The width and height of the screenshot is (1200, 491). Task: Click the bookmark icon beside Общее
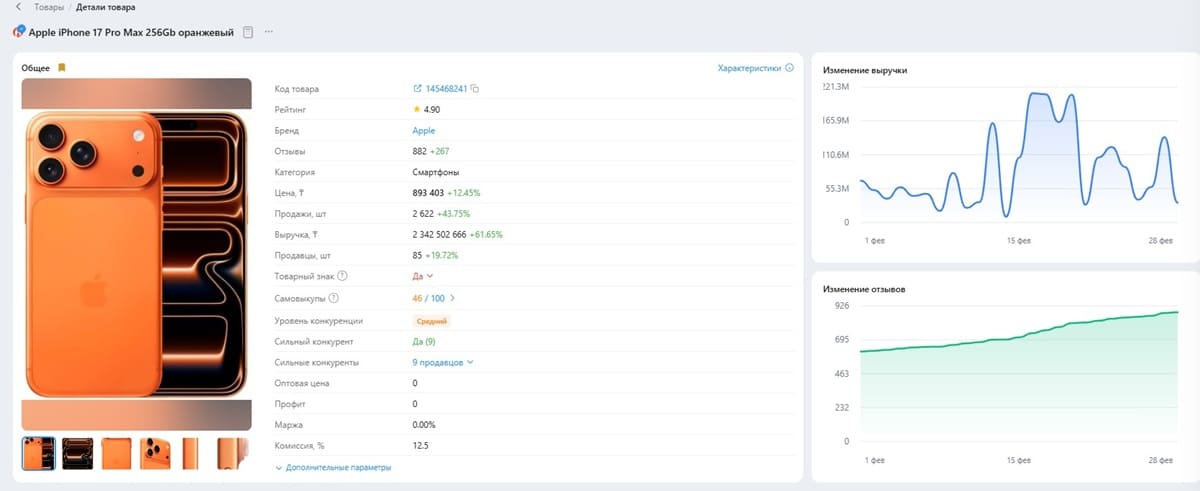[x=61, y=68]
